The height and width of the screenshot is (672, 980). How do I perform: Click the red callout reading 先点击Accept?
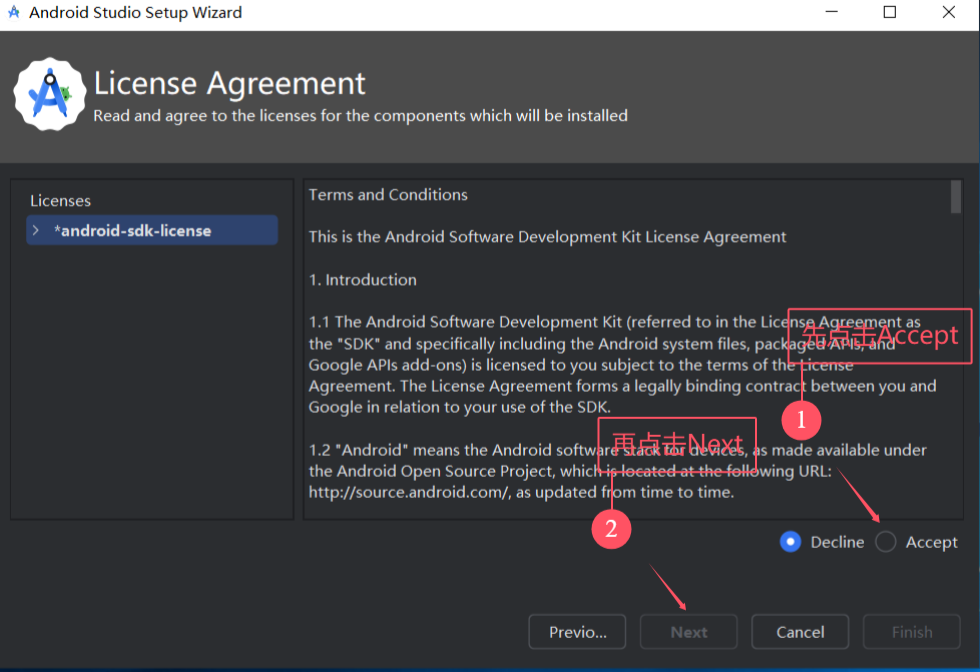(x=879, y=336)
